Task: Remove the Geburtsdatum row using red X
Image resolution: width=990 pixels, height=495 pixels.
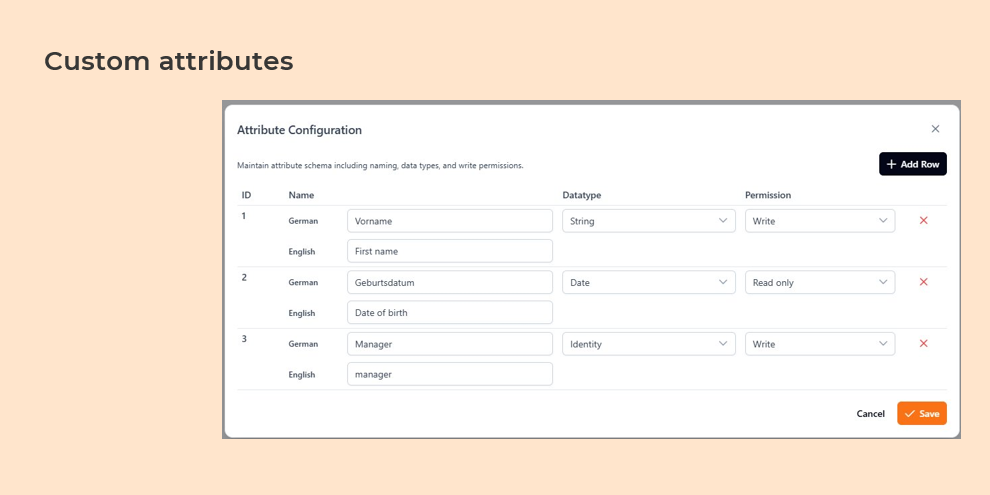Action: pyautogui.click(x=923, y=282)
